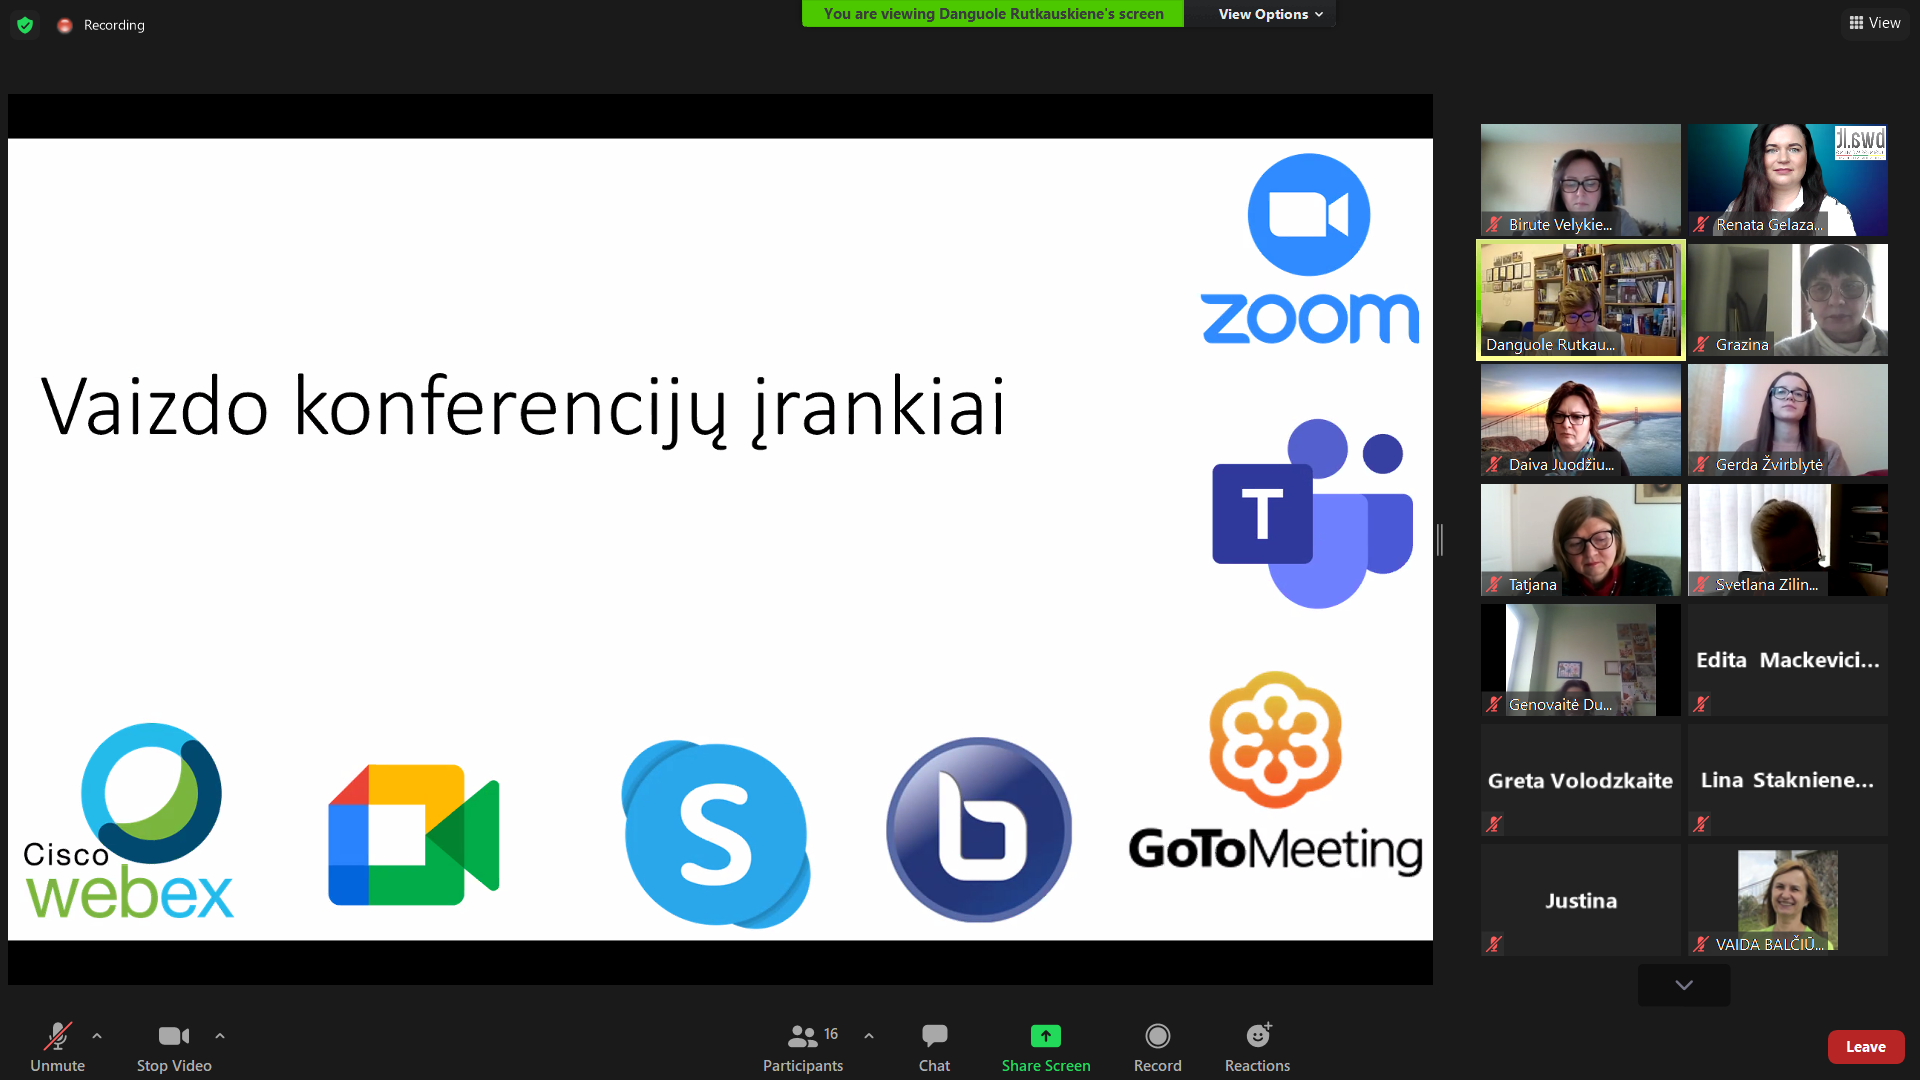Screen dimensions: 1920x1080
Task: Click the Cisco Webex logo on slide
Action: [129, 821]
